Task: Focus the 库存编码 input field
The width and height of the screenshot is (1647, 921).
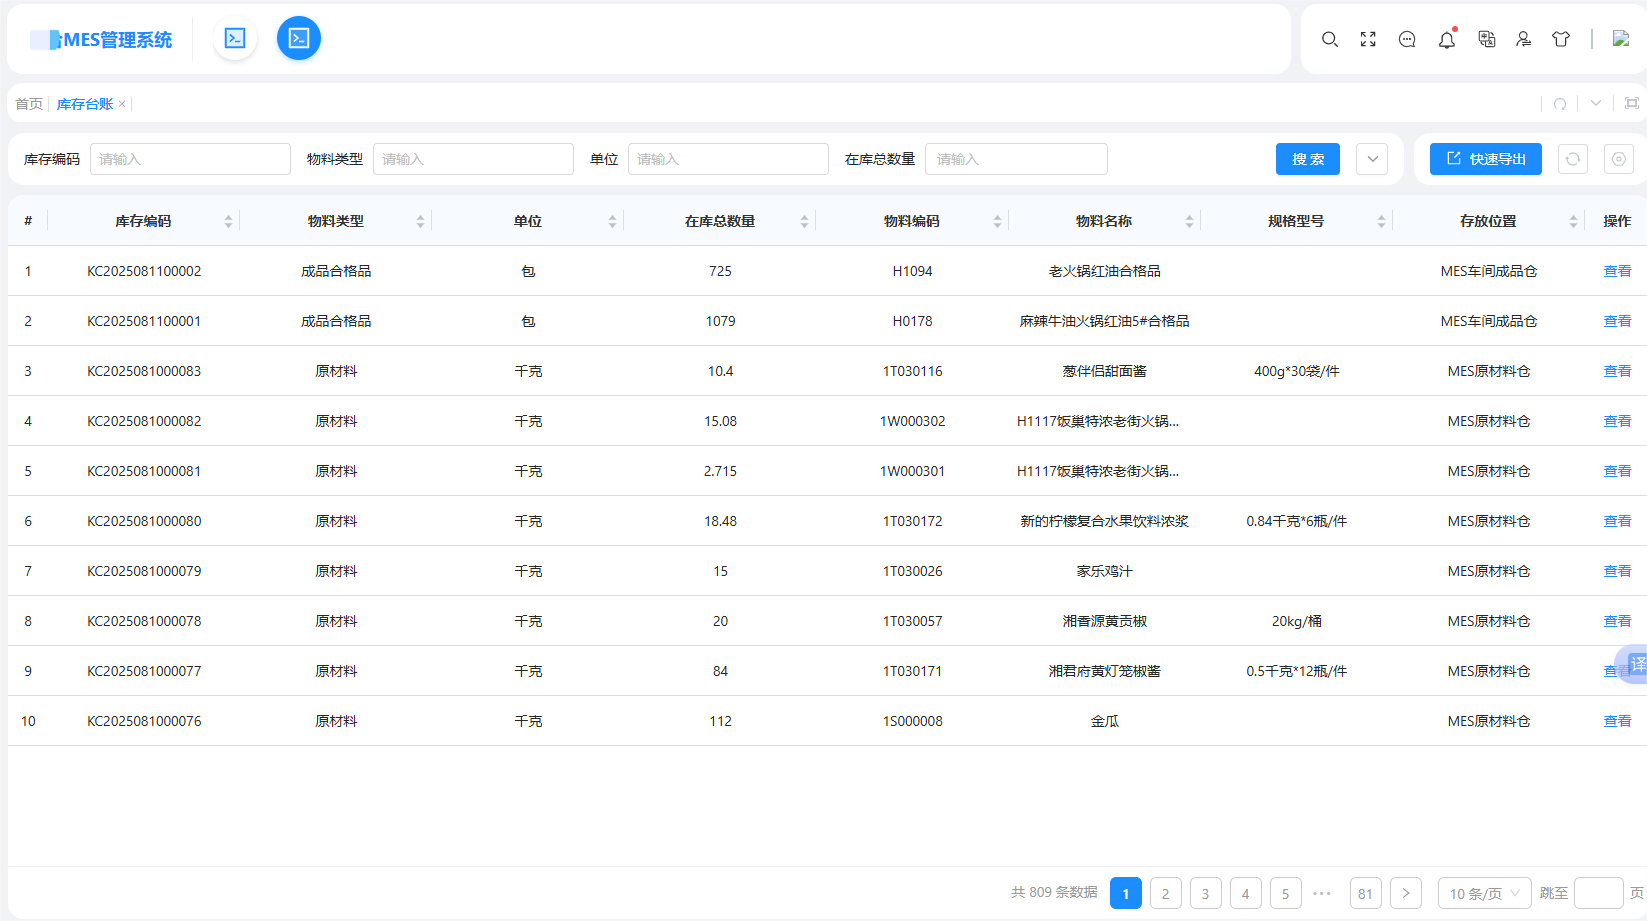Action: pos(190,159)
